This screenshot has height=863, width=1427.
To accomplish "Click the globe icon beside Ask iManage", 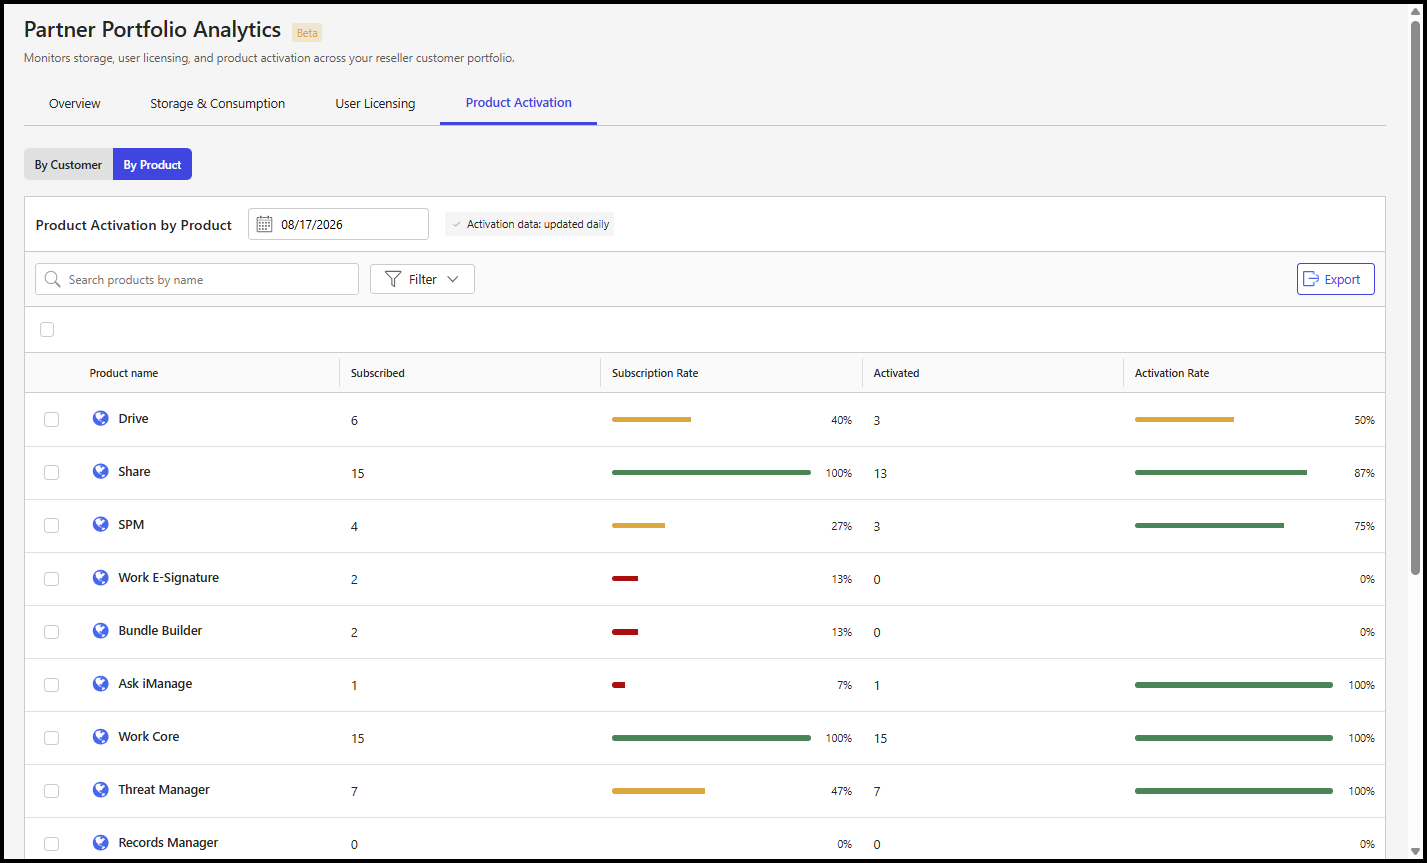I will 100,683.
